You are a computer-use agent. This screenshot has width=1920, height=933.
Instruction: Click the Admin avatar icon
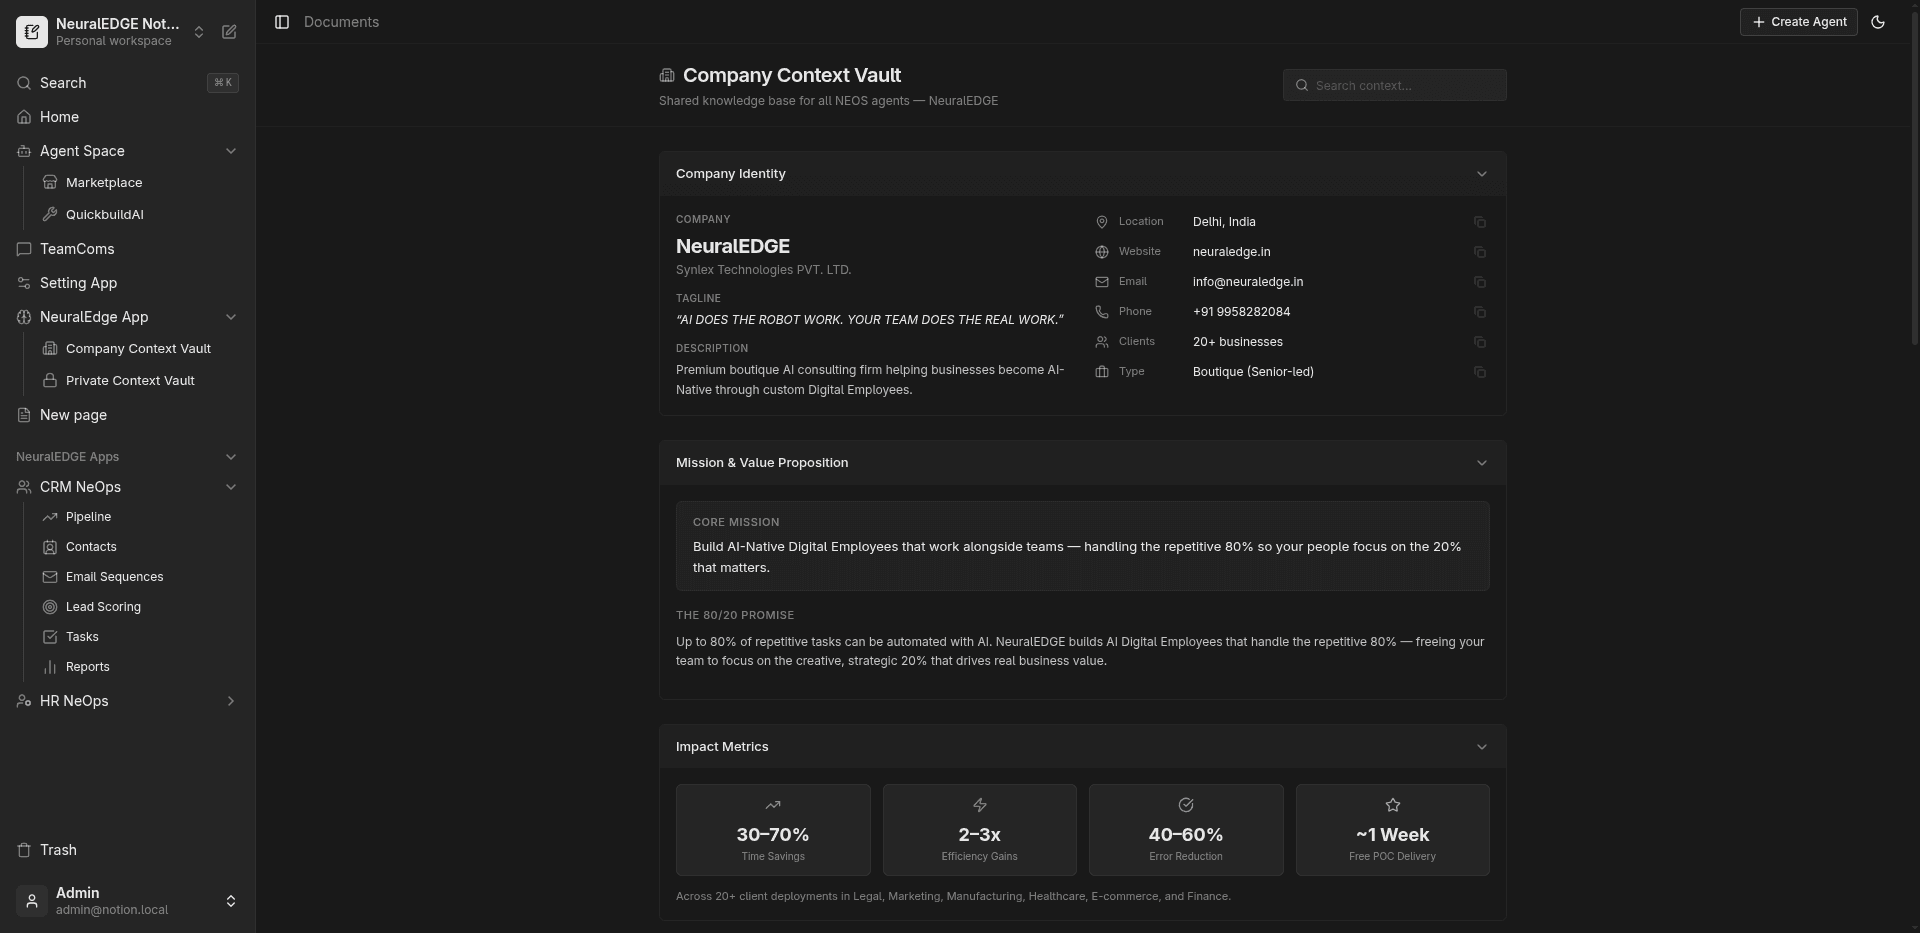point(31,901)
